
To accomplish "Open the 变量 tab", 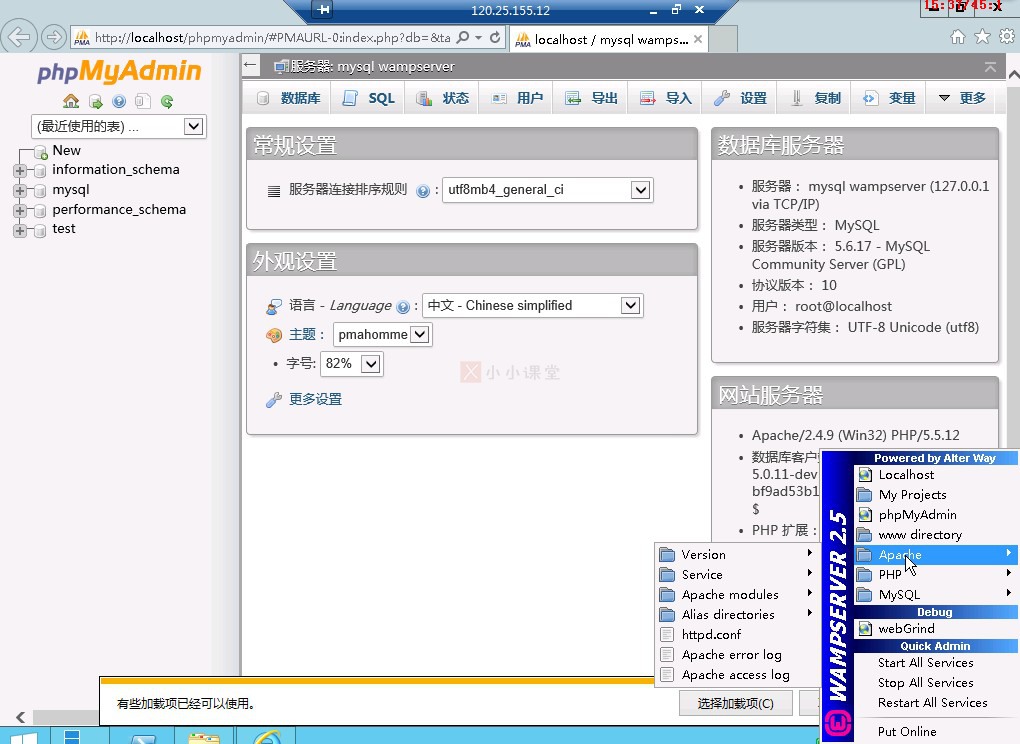I will pos(889,98).
